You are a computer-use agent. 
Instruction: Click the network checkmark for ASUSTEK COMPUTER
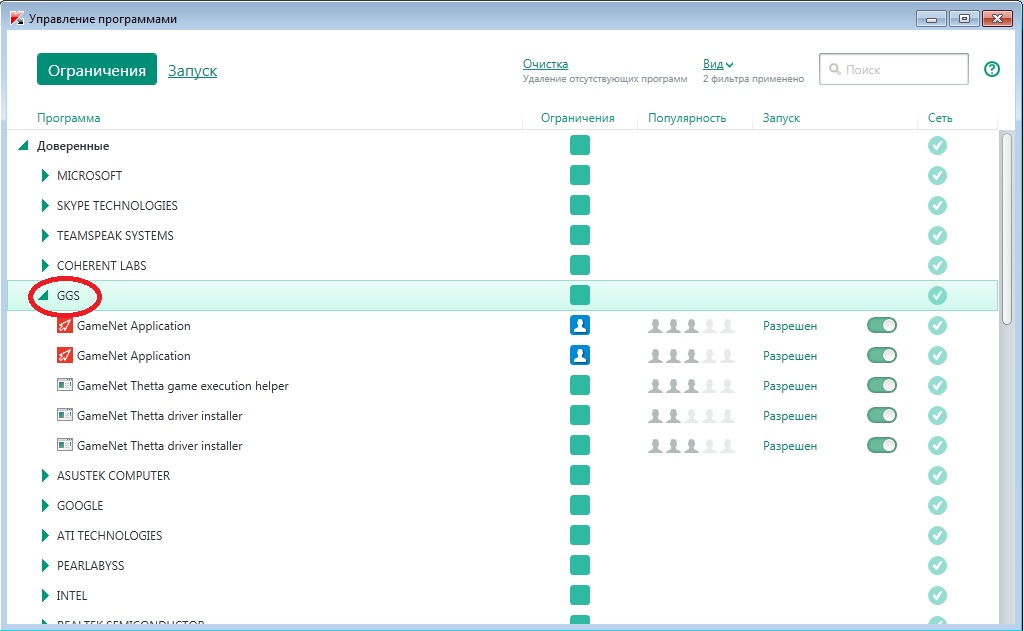[x=937, y=476]
